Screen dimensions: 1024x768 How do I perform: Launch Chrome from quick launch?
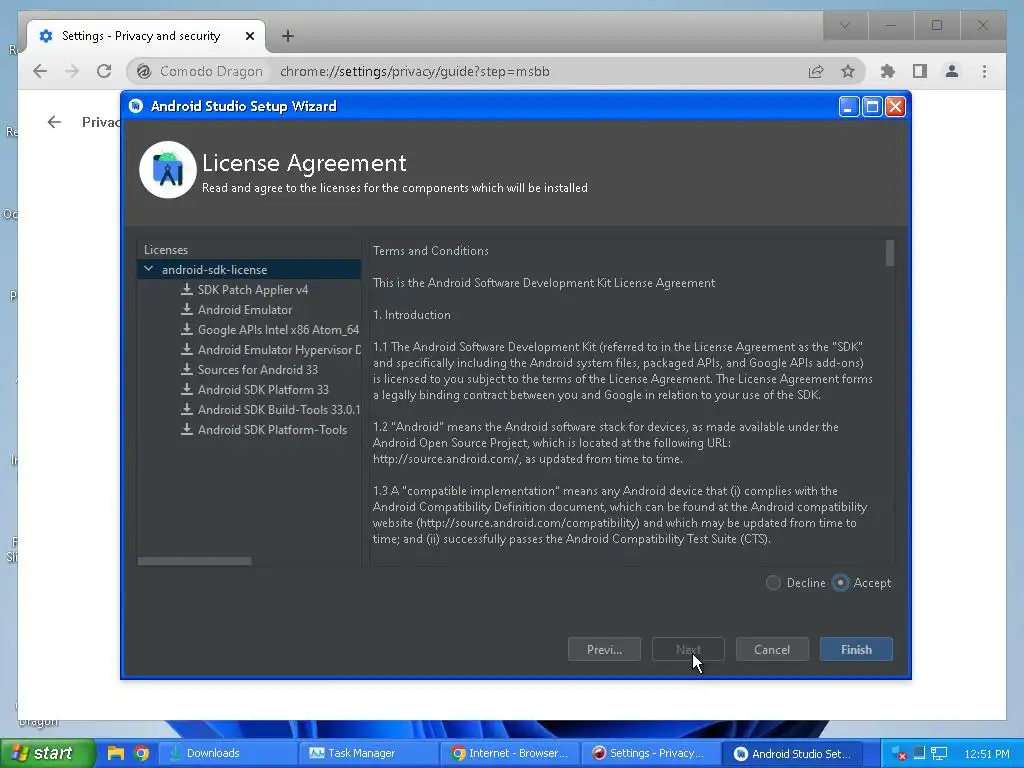141,753
